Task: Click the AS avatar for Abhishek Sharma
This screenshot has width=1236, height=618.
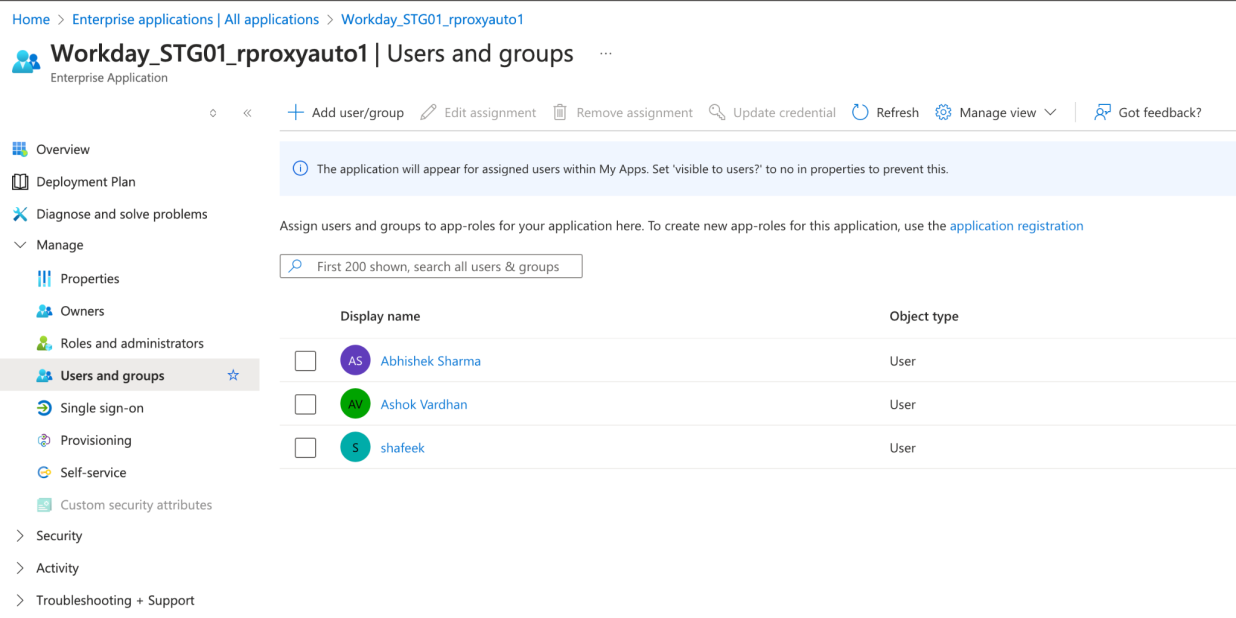Action: [355, 361]
